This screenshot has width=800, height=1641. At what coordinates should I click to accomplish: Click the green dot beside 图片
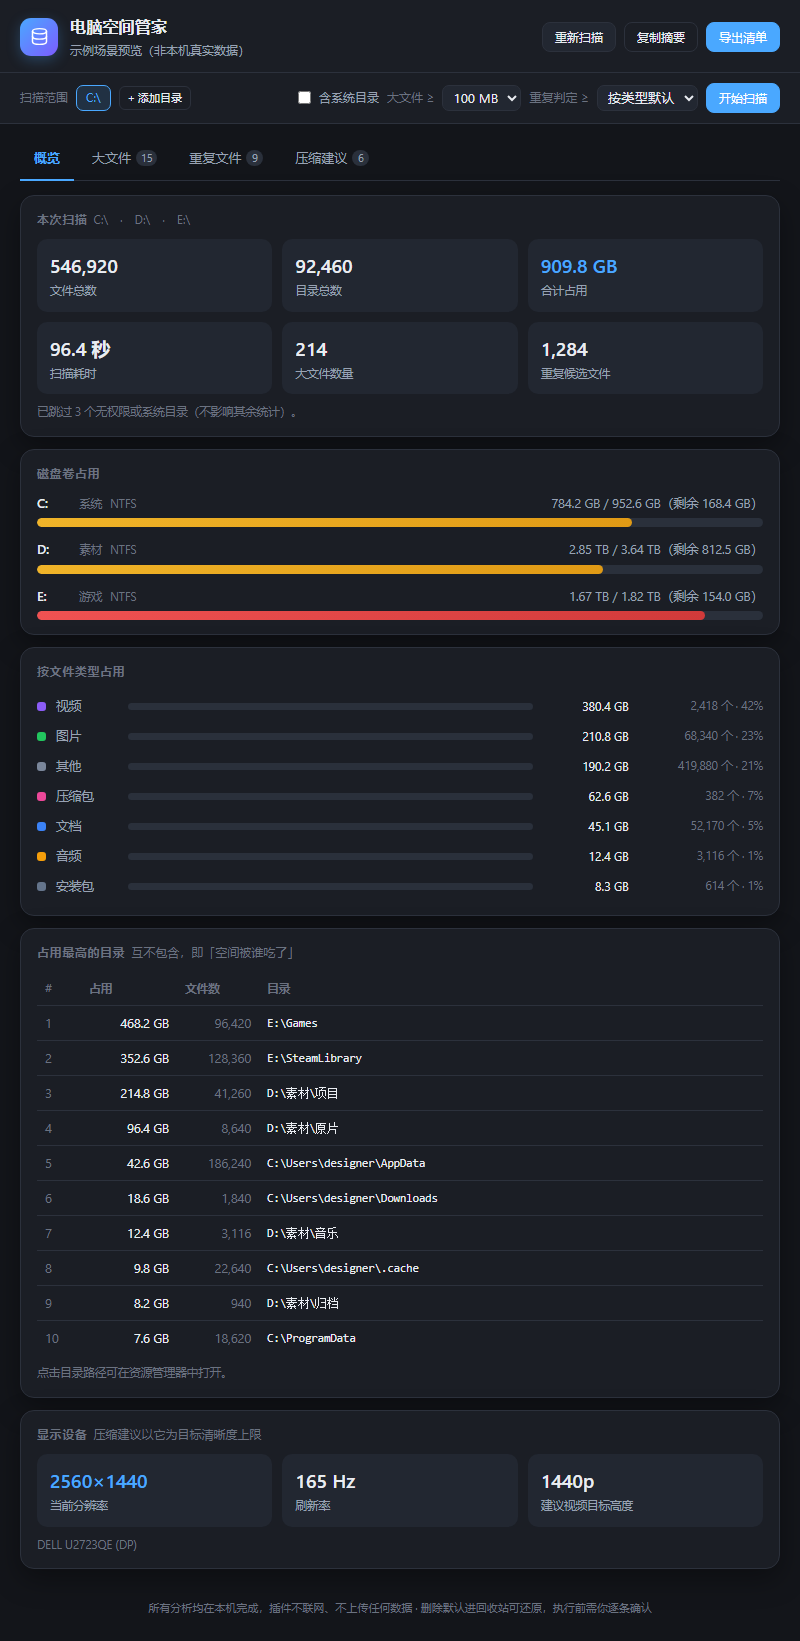click(42, 736)
